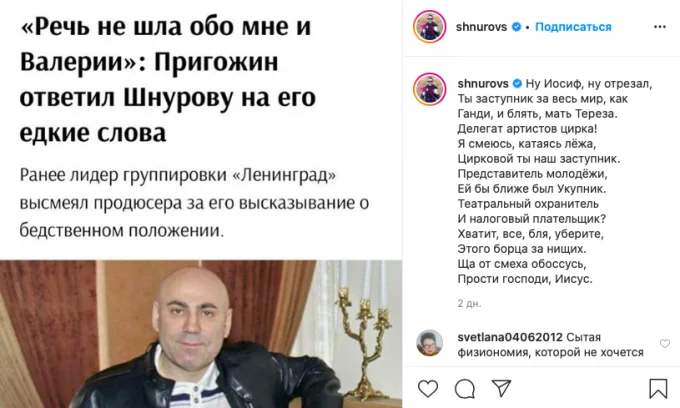
Task: Click the Prigozhin article headline image text
Action: [x=167, y=79]
